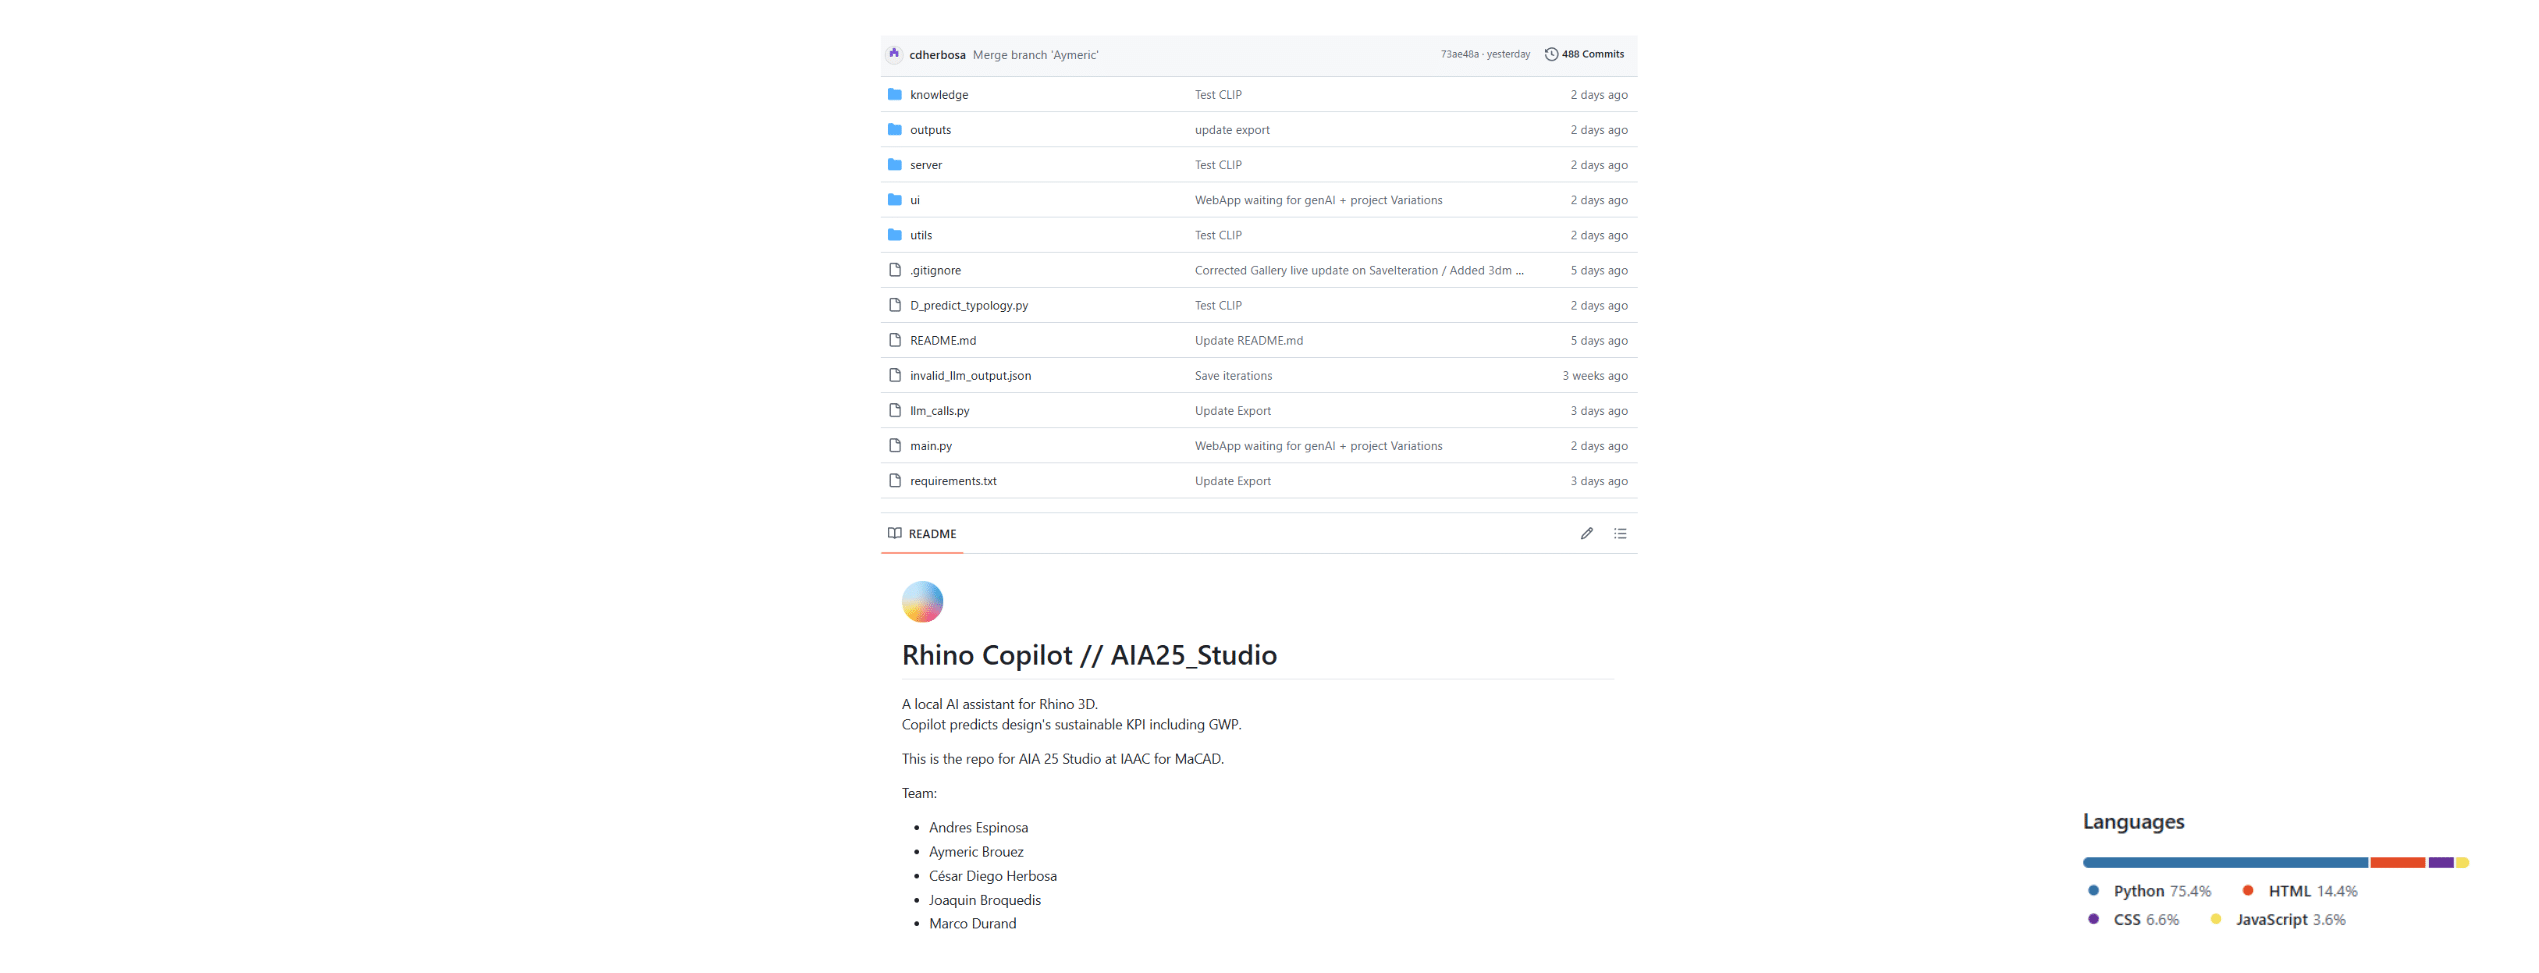Open the Merge branch 'Aymeric' commit message
This screenshot has height=973, width=2539.
click(x=1035, y=55)
